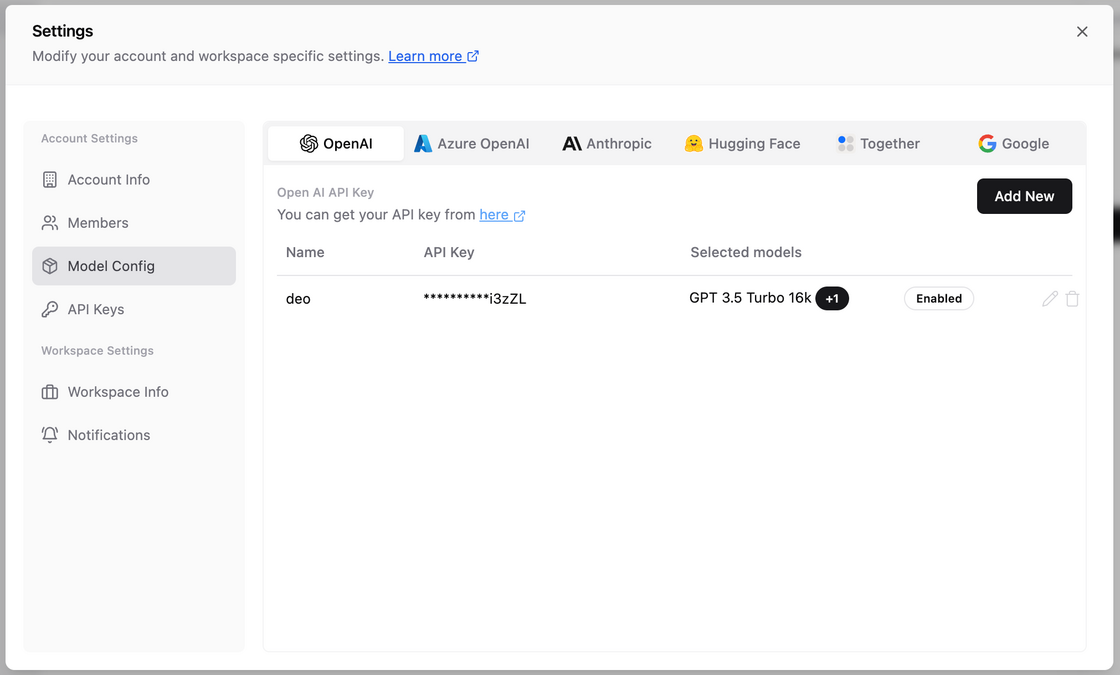Click external link icon beside Learn more
The image size is (1120, 675).
(473, 56)
